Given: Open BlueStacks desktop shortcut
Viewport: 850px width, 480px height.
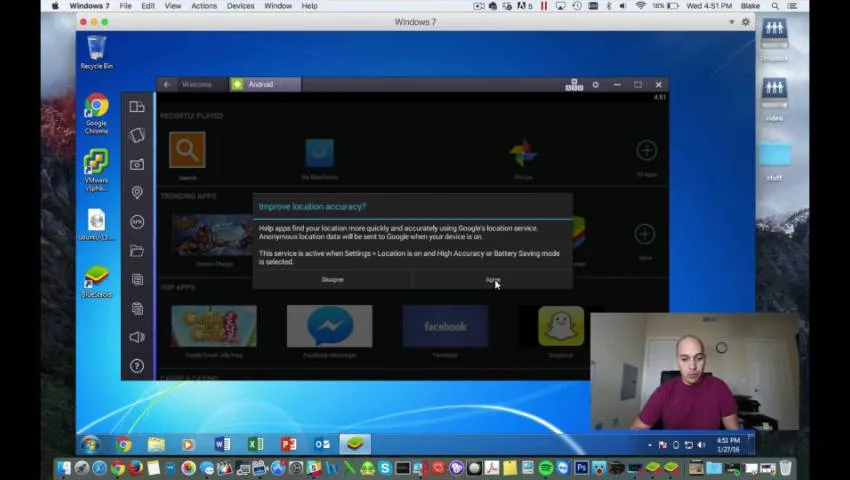Looking at the screenshot, I should click(96, 282).
